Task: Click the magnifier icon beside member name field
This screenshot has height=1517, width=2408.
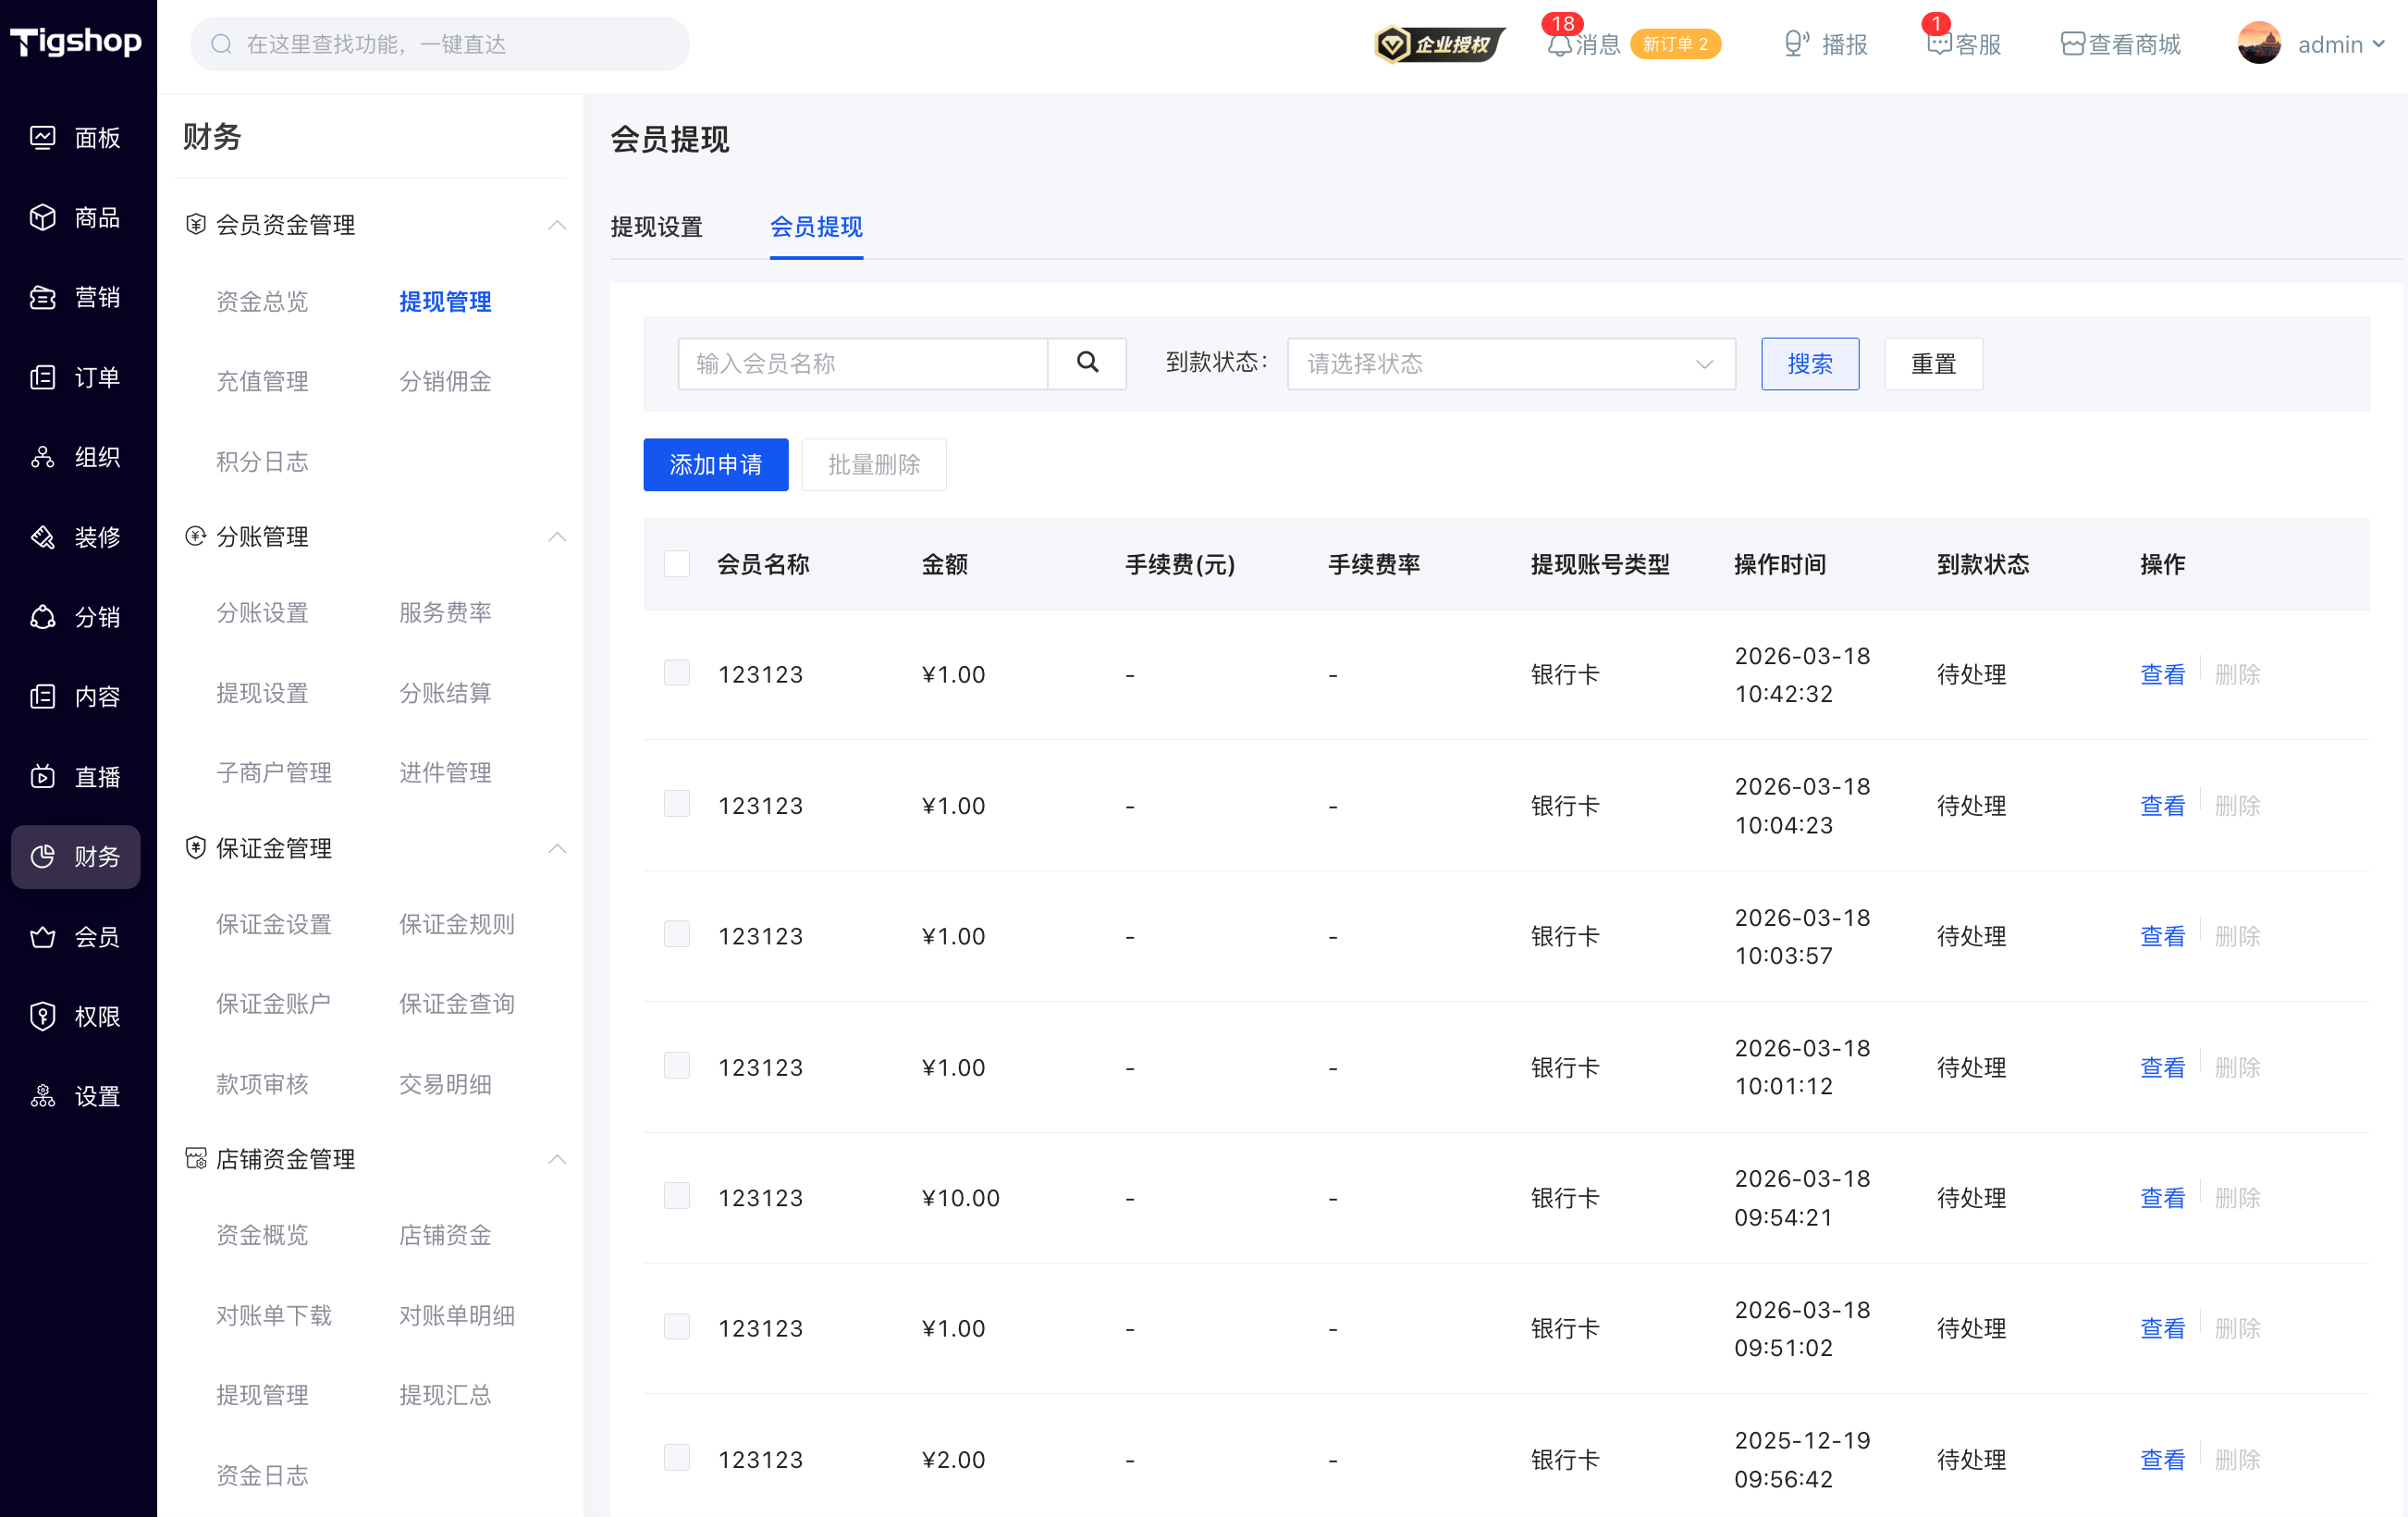Action: click(x=1087, y=363)
